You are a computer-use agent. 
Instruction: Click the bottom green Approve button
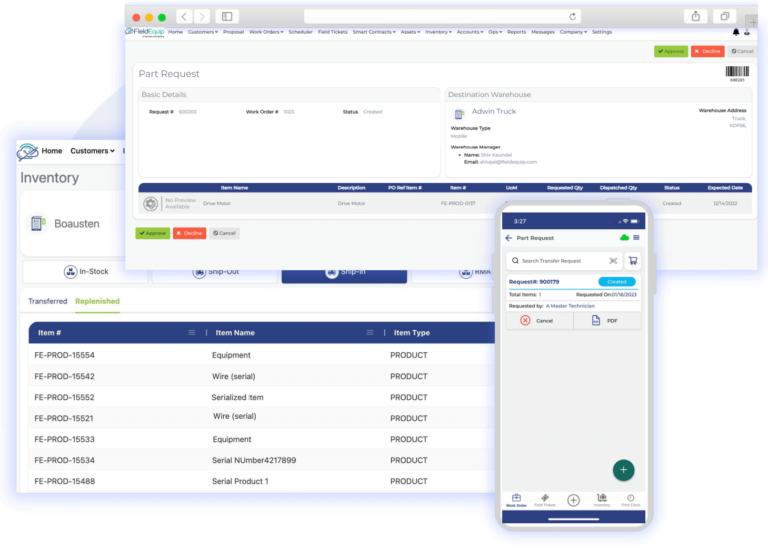(153, 233)
